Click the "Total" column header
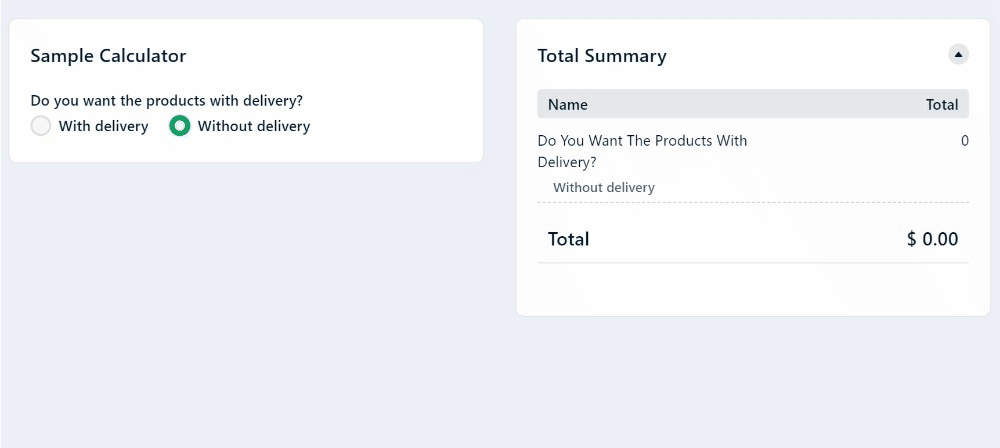Image resolution: width=1000 pixels, height=448 pixels. pyautogui.click(x=942, y=104)
